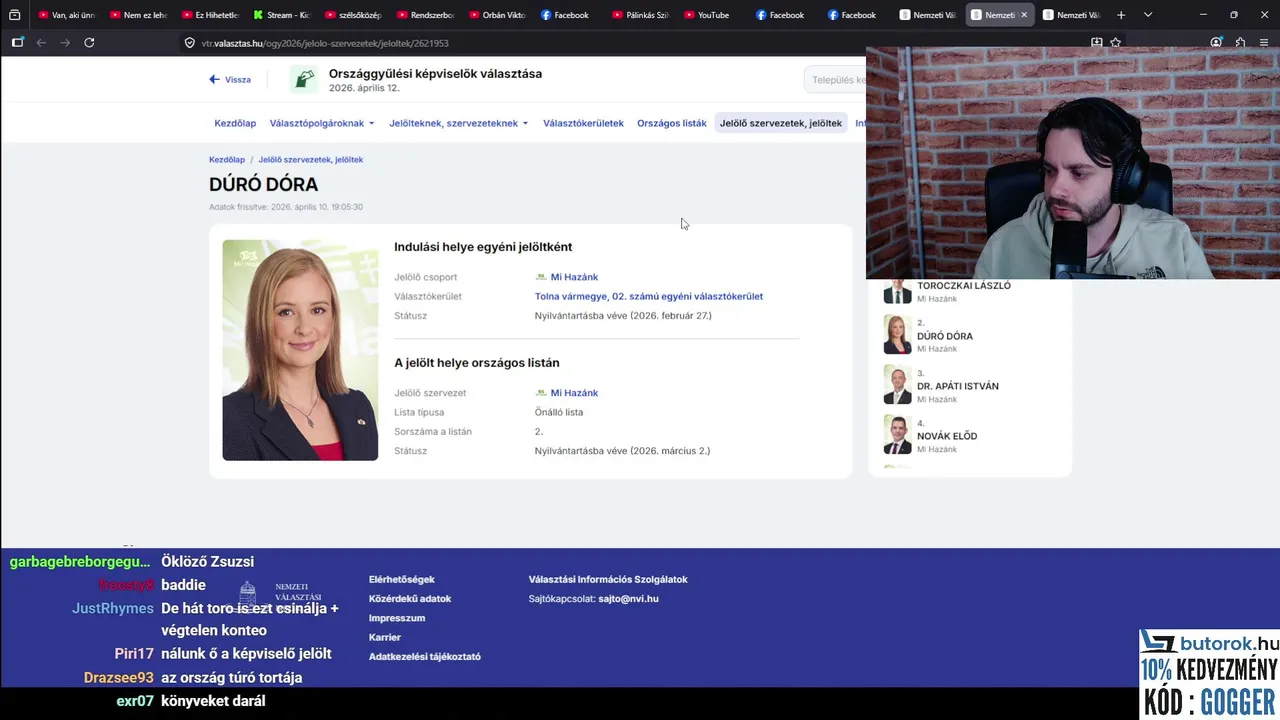
Task: Select Novák Előd in candidate list
Action: [947, 436]
